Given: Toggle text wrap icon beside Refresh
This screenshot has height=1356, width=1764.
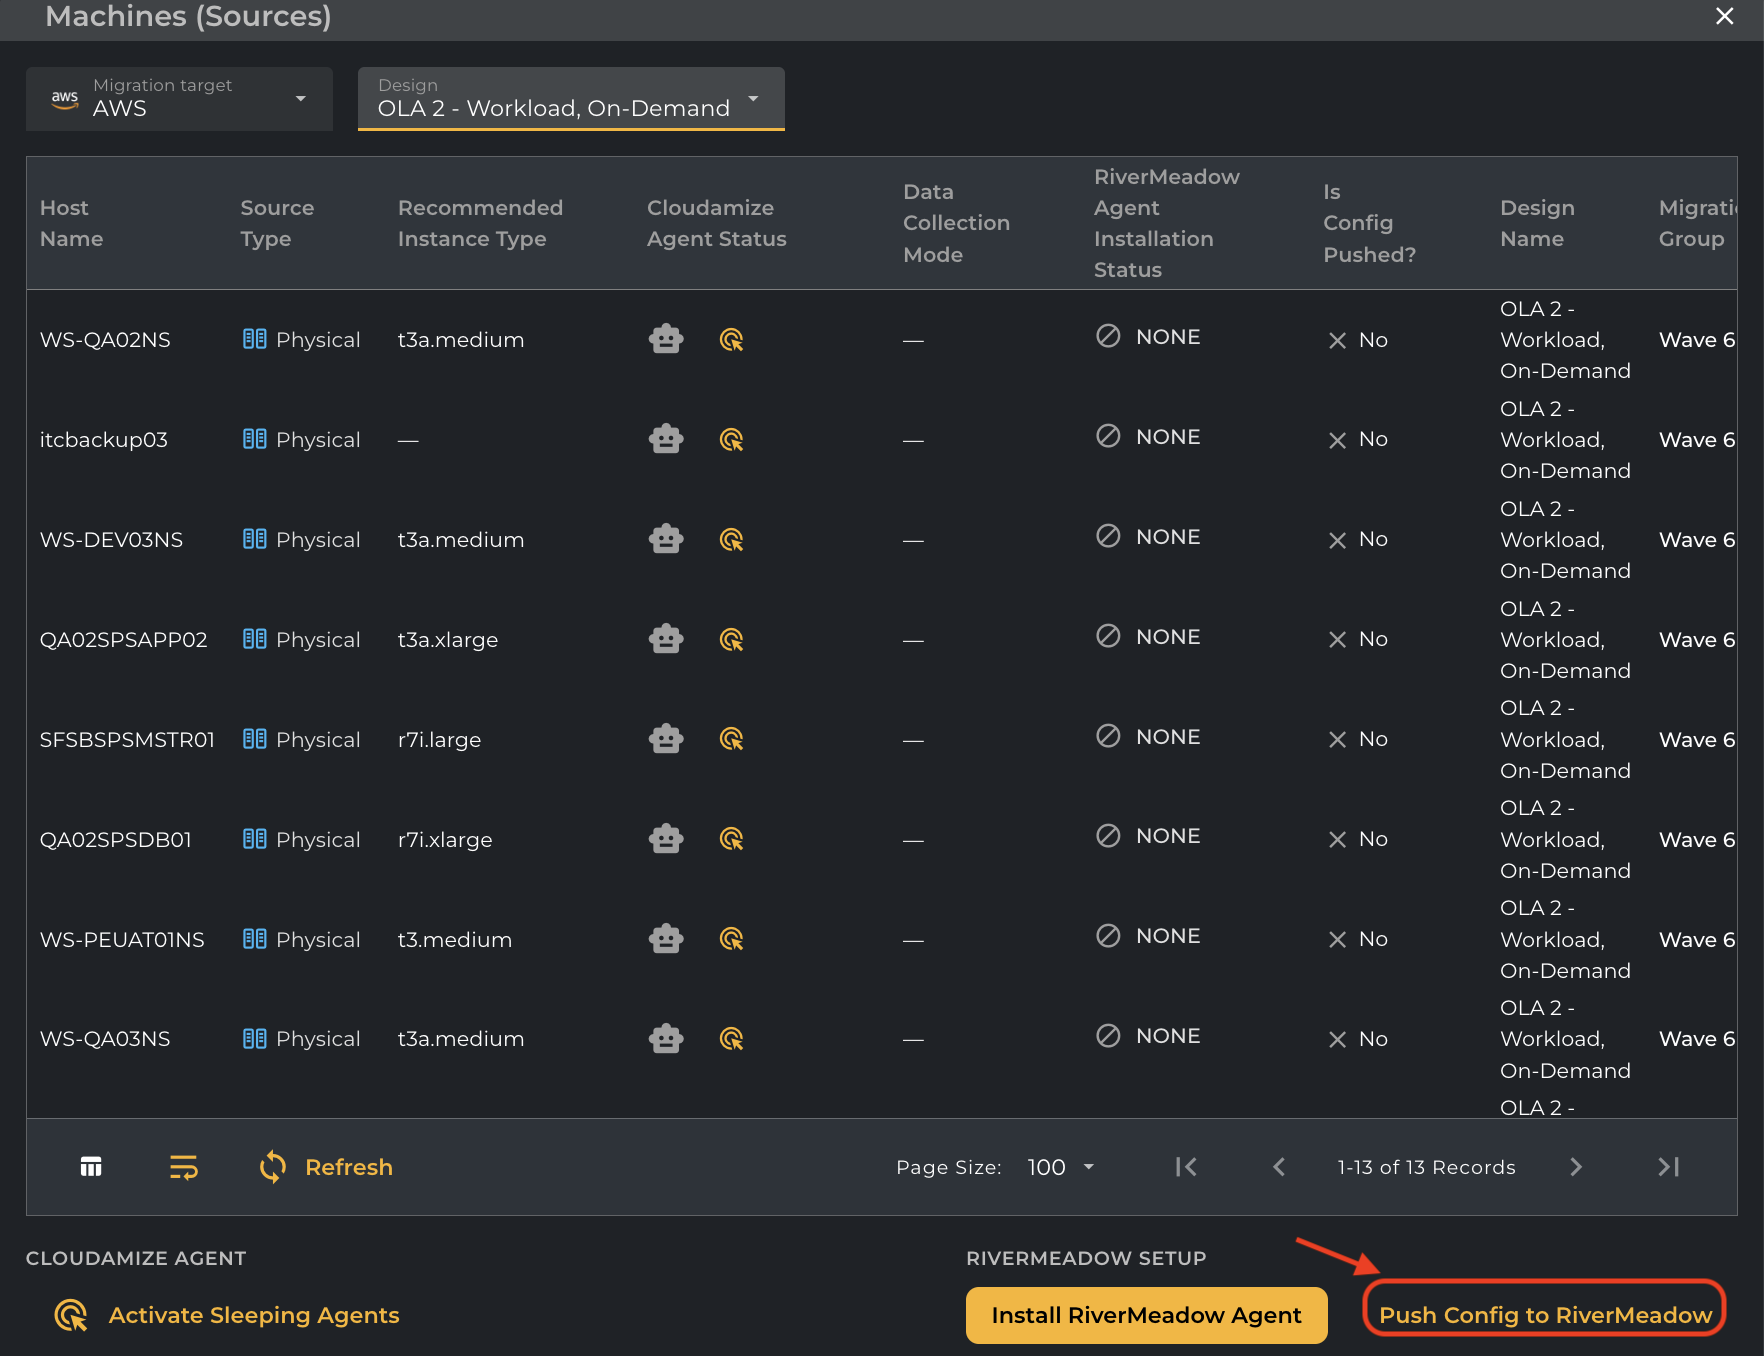Looking at the screenshot, I should pyautogui.click(x=183, y=1167).
